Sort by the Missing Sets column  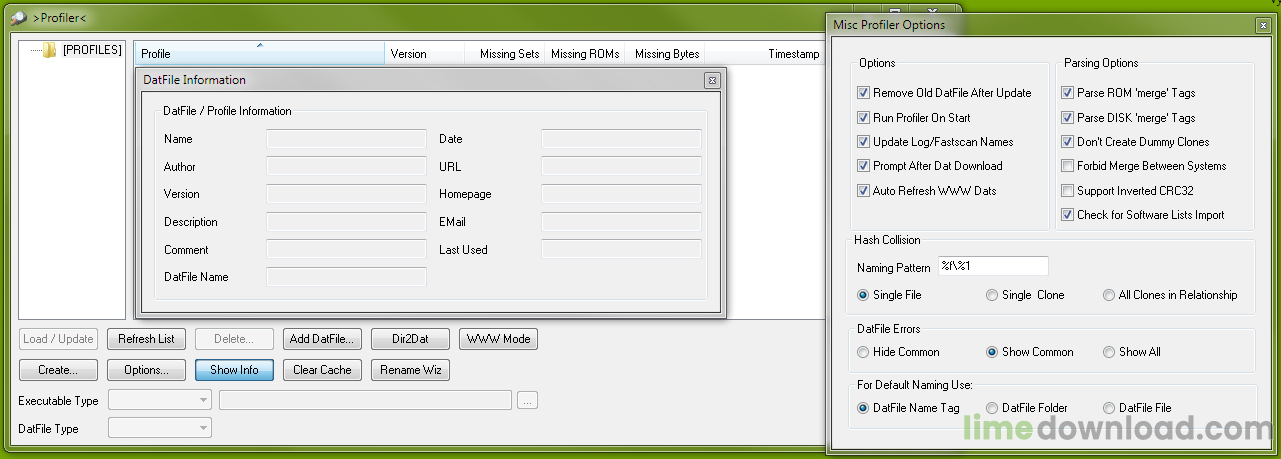(505, 54)
